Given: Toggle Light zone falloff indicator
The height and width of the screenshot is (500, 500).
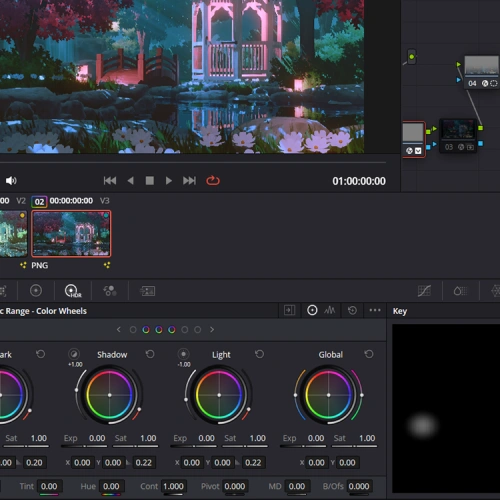Looking at the screenshot, I should [183, 354].
